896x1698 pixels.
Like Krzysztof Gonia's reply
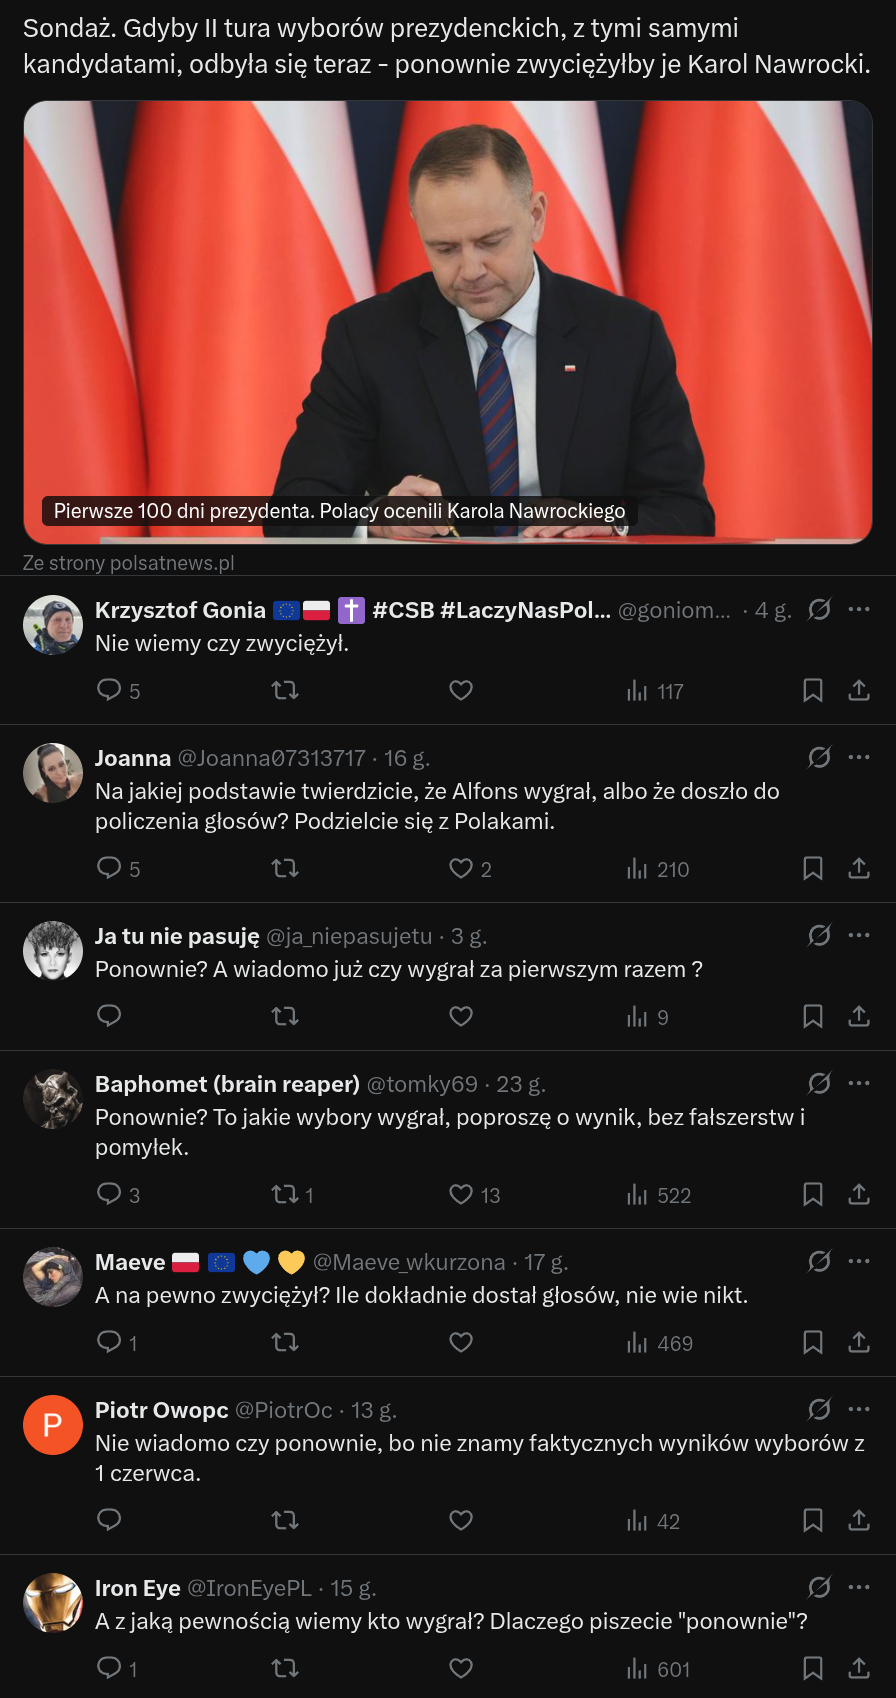461,690
